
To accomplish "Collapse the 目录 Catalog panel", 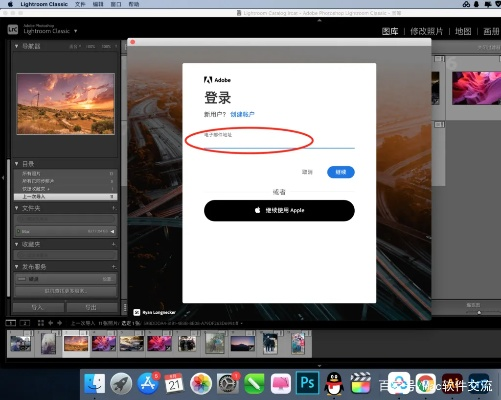I will point(16,164).
